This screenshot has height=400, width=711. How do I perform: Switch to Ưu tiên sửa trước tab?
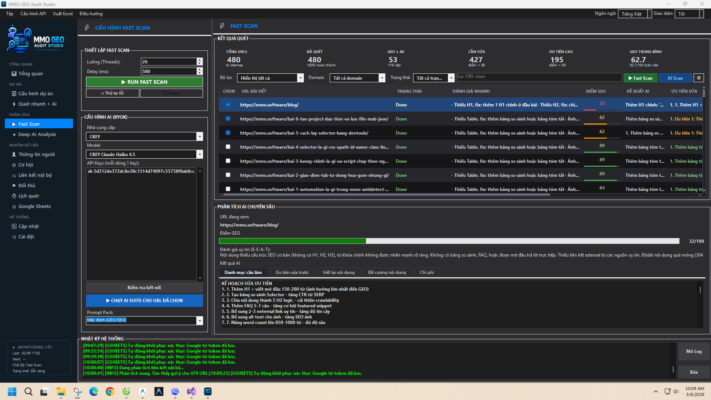(x=292, y=273)
